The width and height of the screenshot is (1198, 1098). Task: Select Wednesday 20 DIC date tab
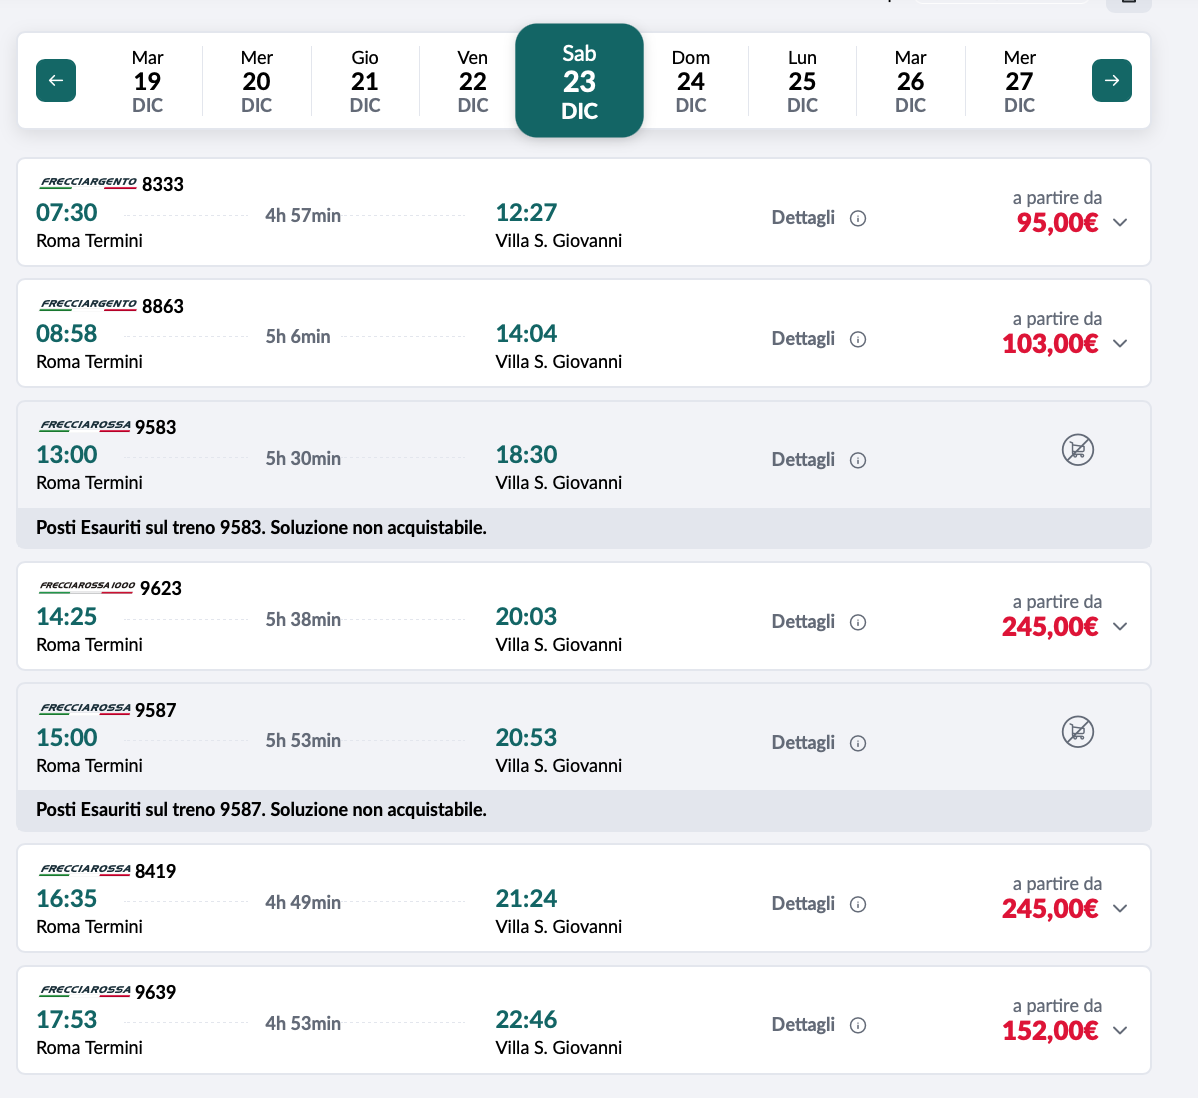click(257, 81)
